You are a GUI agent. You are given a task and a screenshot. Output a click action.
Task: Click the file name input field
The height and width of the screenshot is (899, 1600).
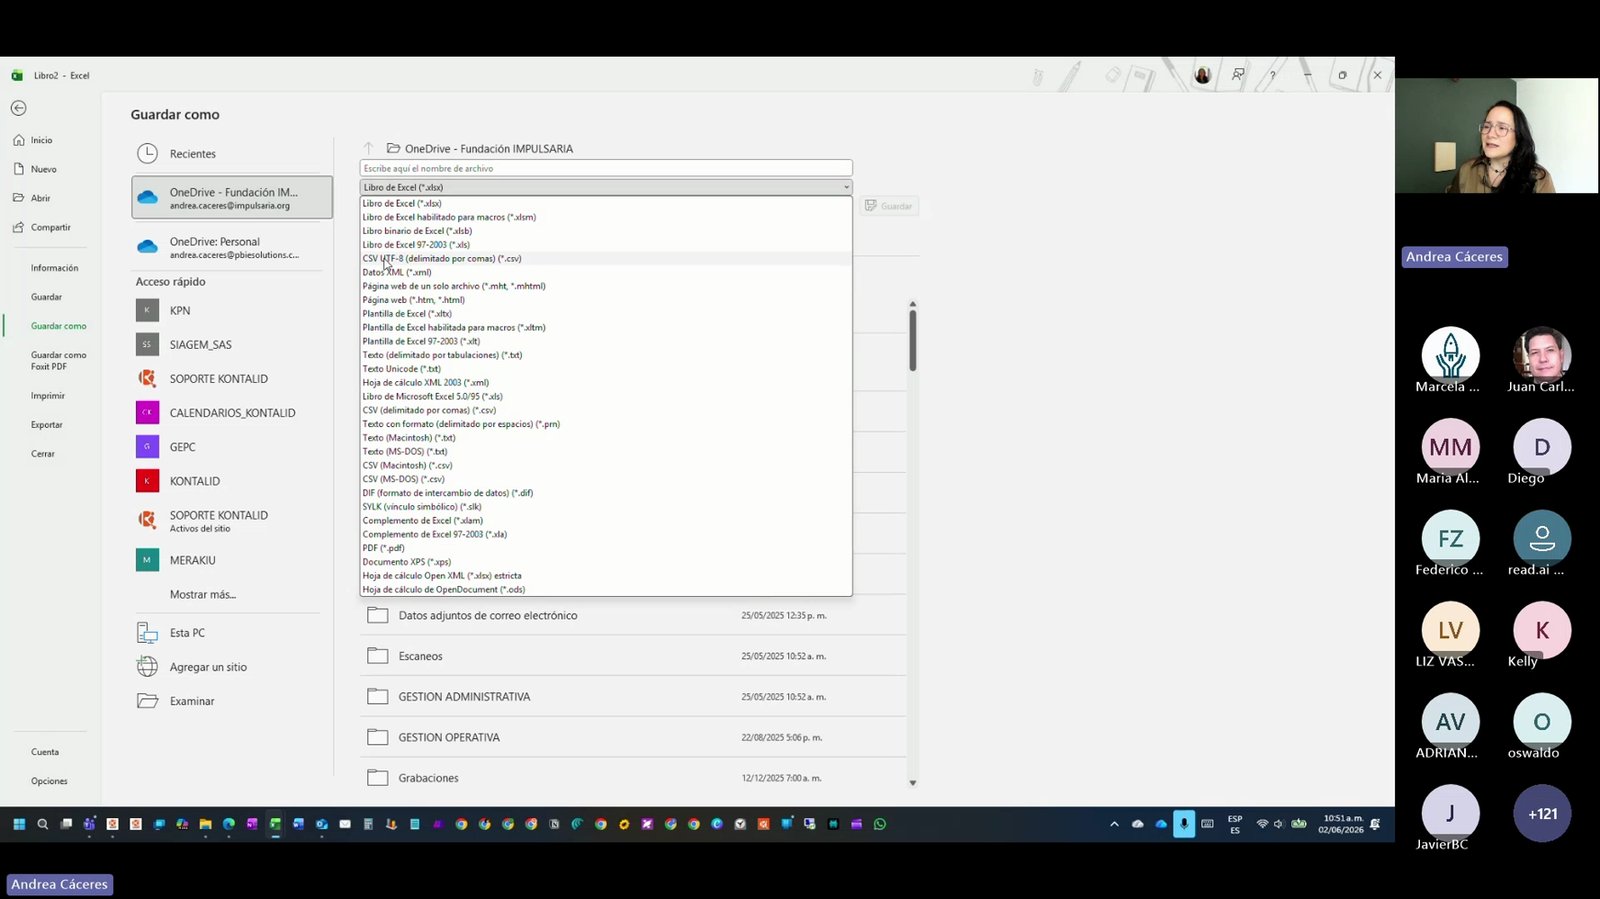[x=606, y=168]
